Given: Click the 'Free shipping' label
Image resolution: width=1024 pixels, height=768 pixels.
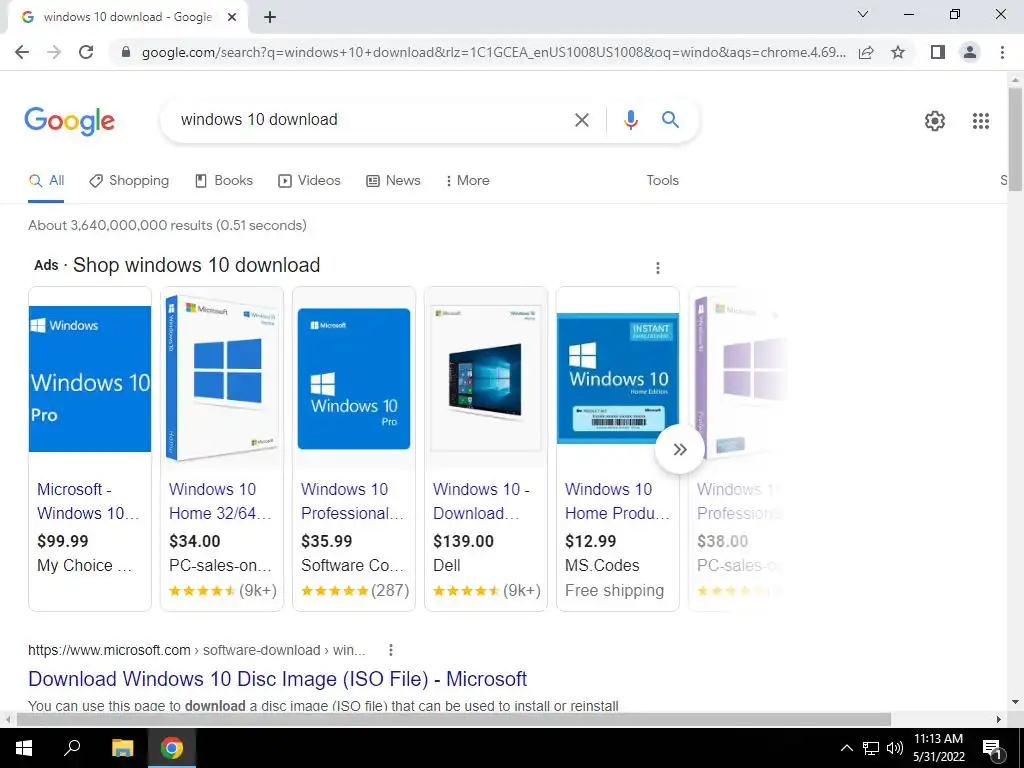Looking at the screenshot, I should [x=615, y=590].
